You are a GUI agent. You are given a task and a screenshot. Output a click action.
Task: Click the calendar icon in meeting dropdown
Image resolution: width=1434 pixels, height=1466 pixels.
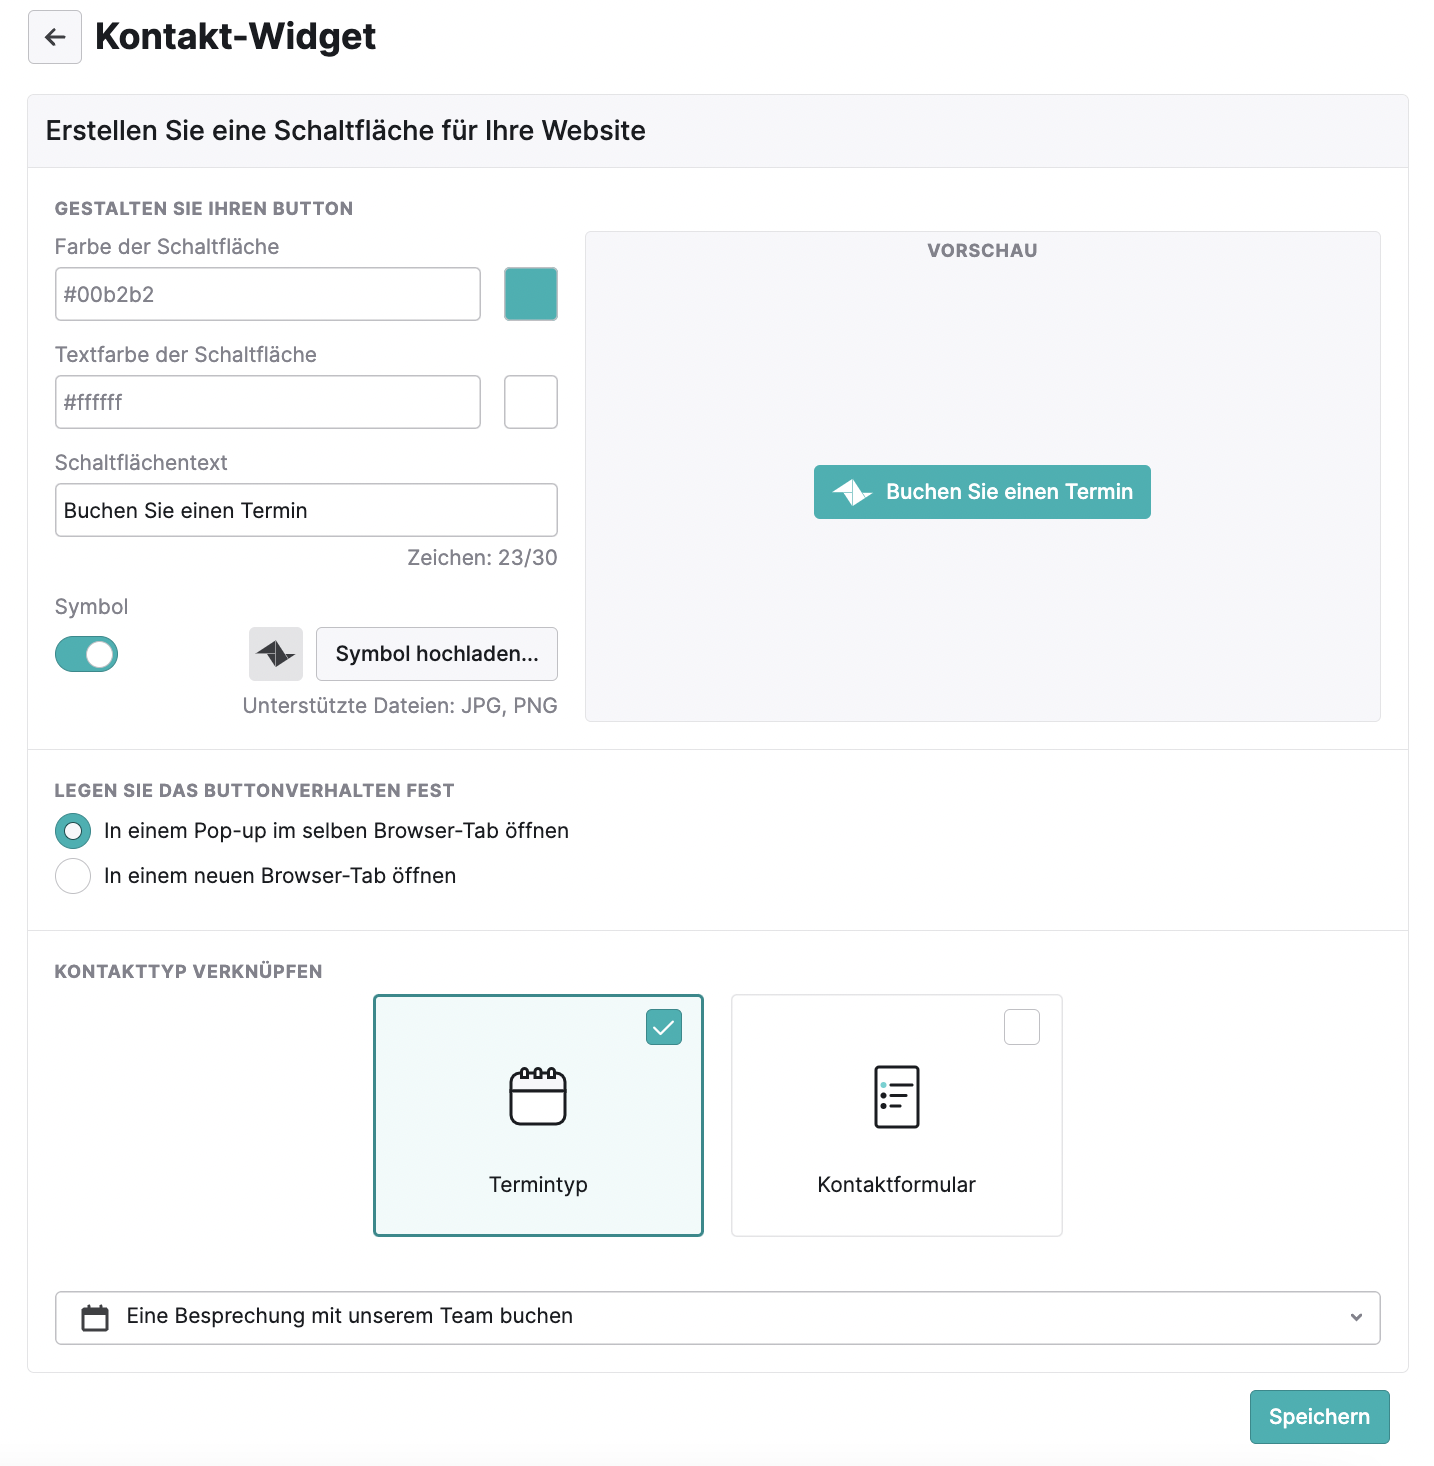95,1318
